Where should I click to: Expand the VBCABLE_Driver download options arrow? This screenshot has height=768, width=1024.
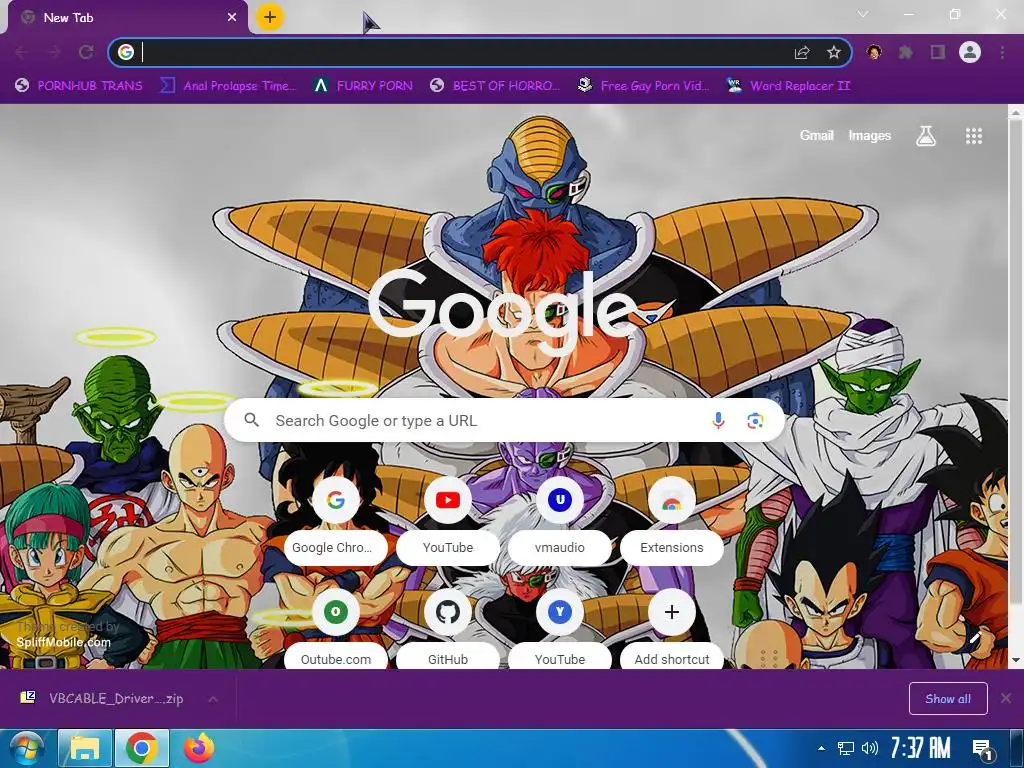point(213,699)
